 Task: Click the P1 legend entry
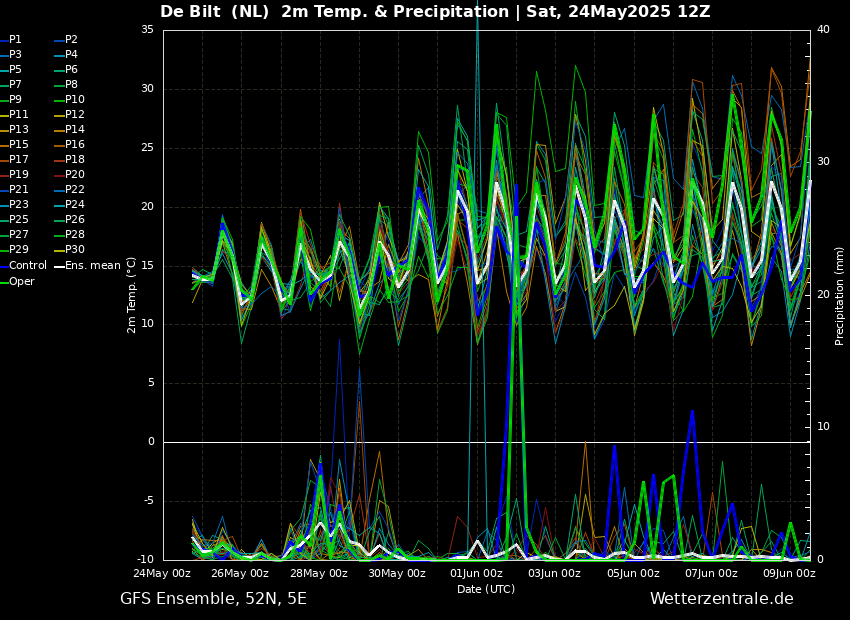(15, 40)
